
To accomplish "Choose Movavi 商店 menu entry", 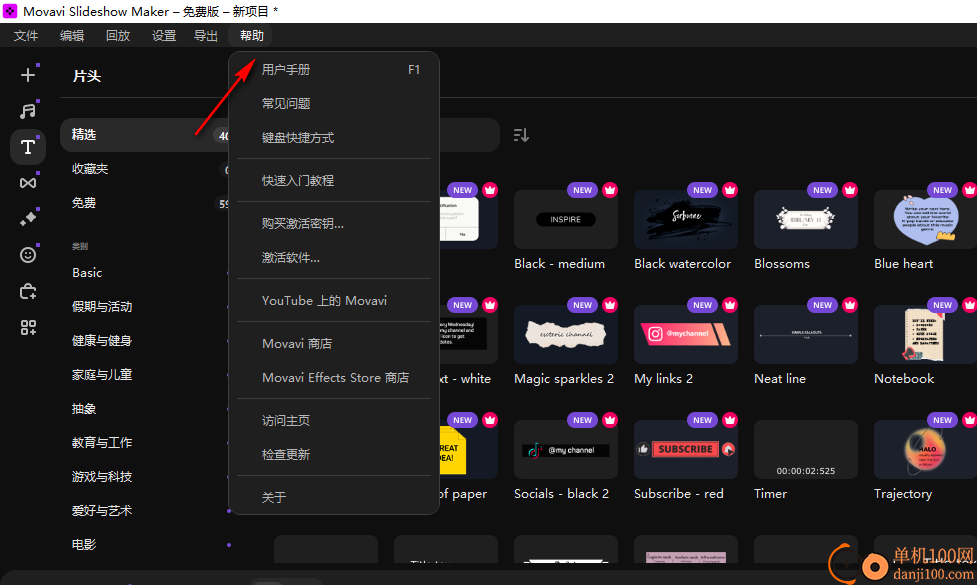I will 334,344.
